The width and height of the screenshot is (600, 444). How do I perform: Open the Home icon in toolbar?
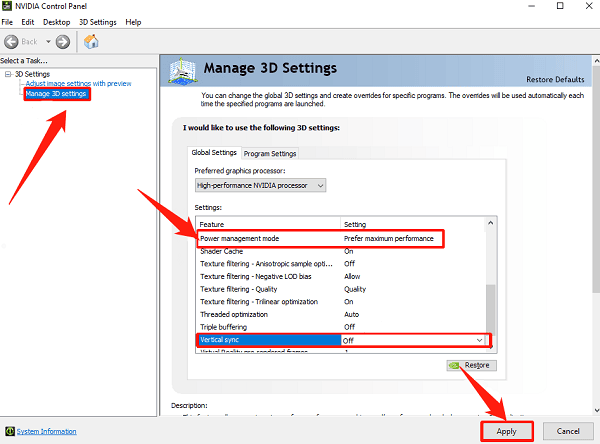[x=91, y=41]
